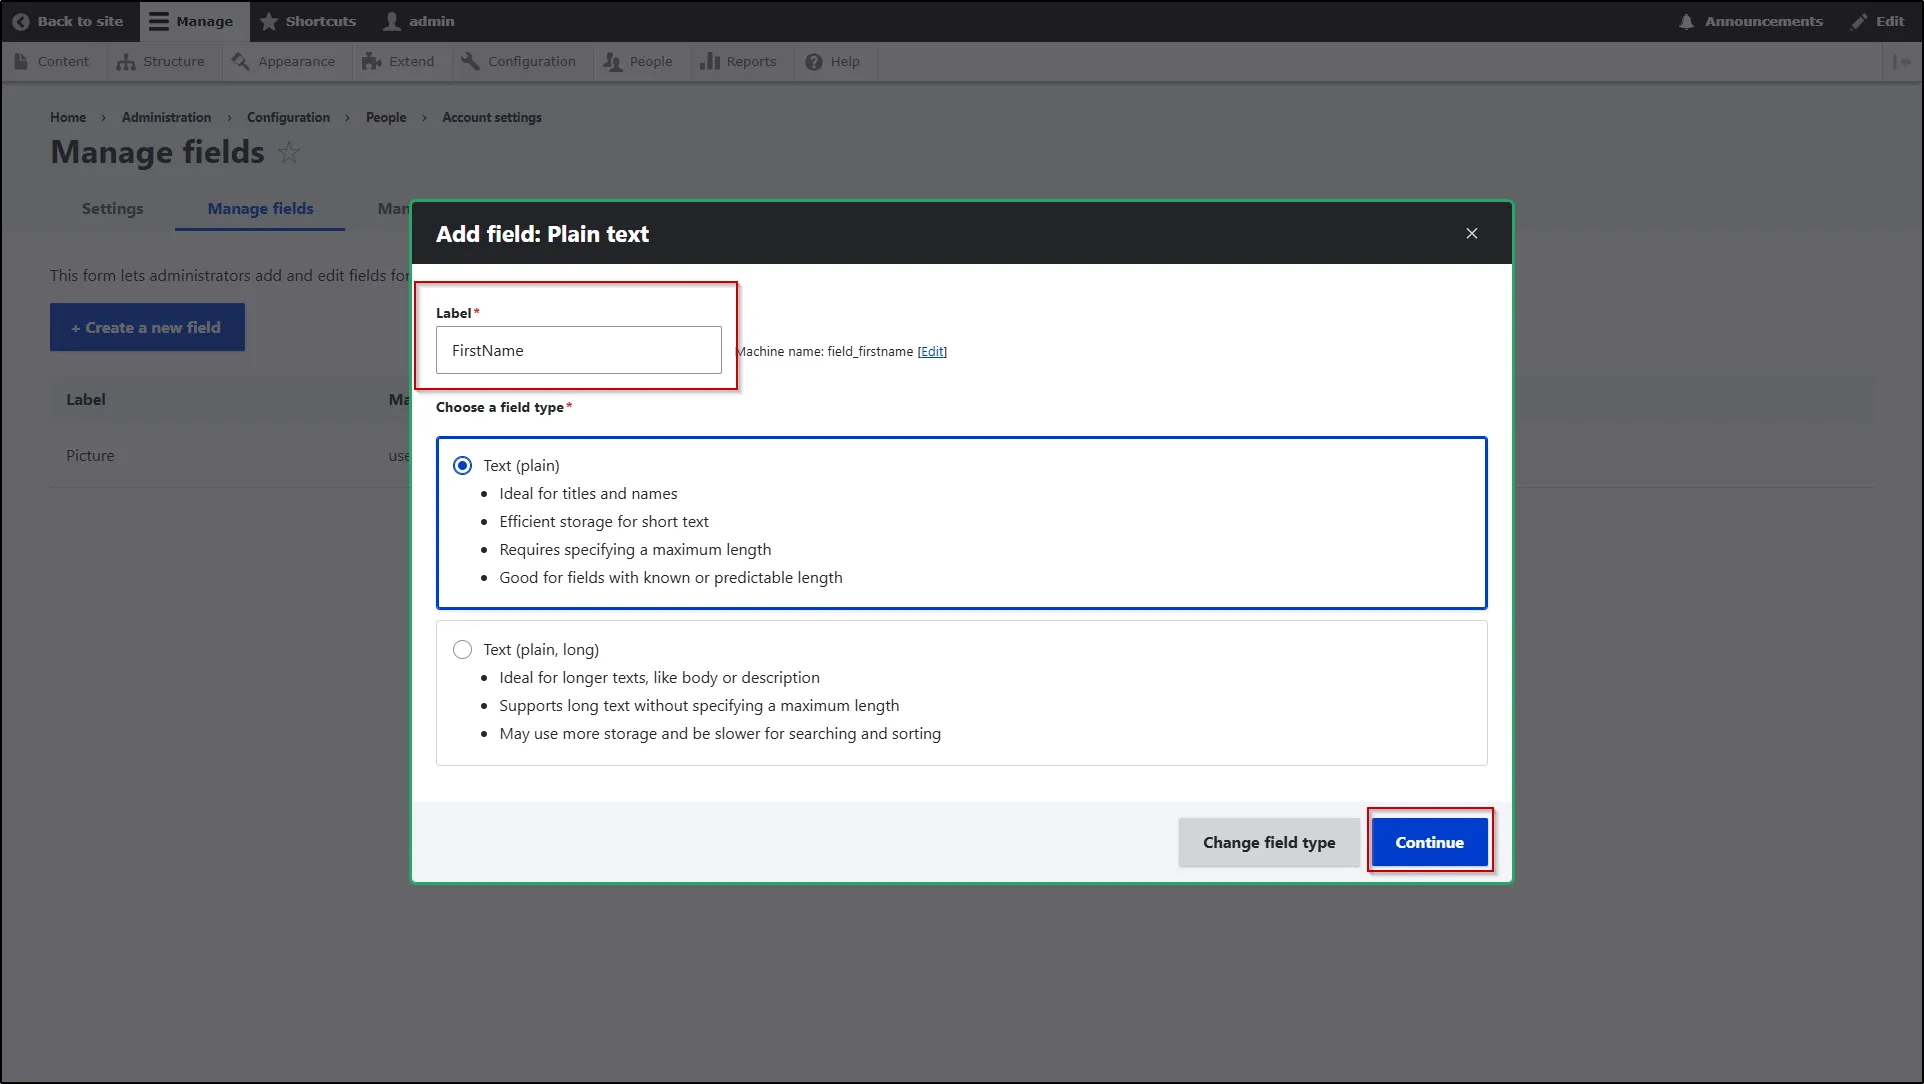Open the Announcements panel
Screen dimensions: 1924x1084
pos(1750,21)
